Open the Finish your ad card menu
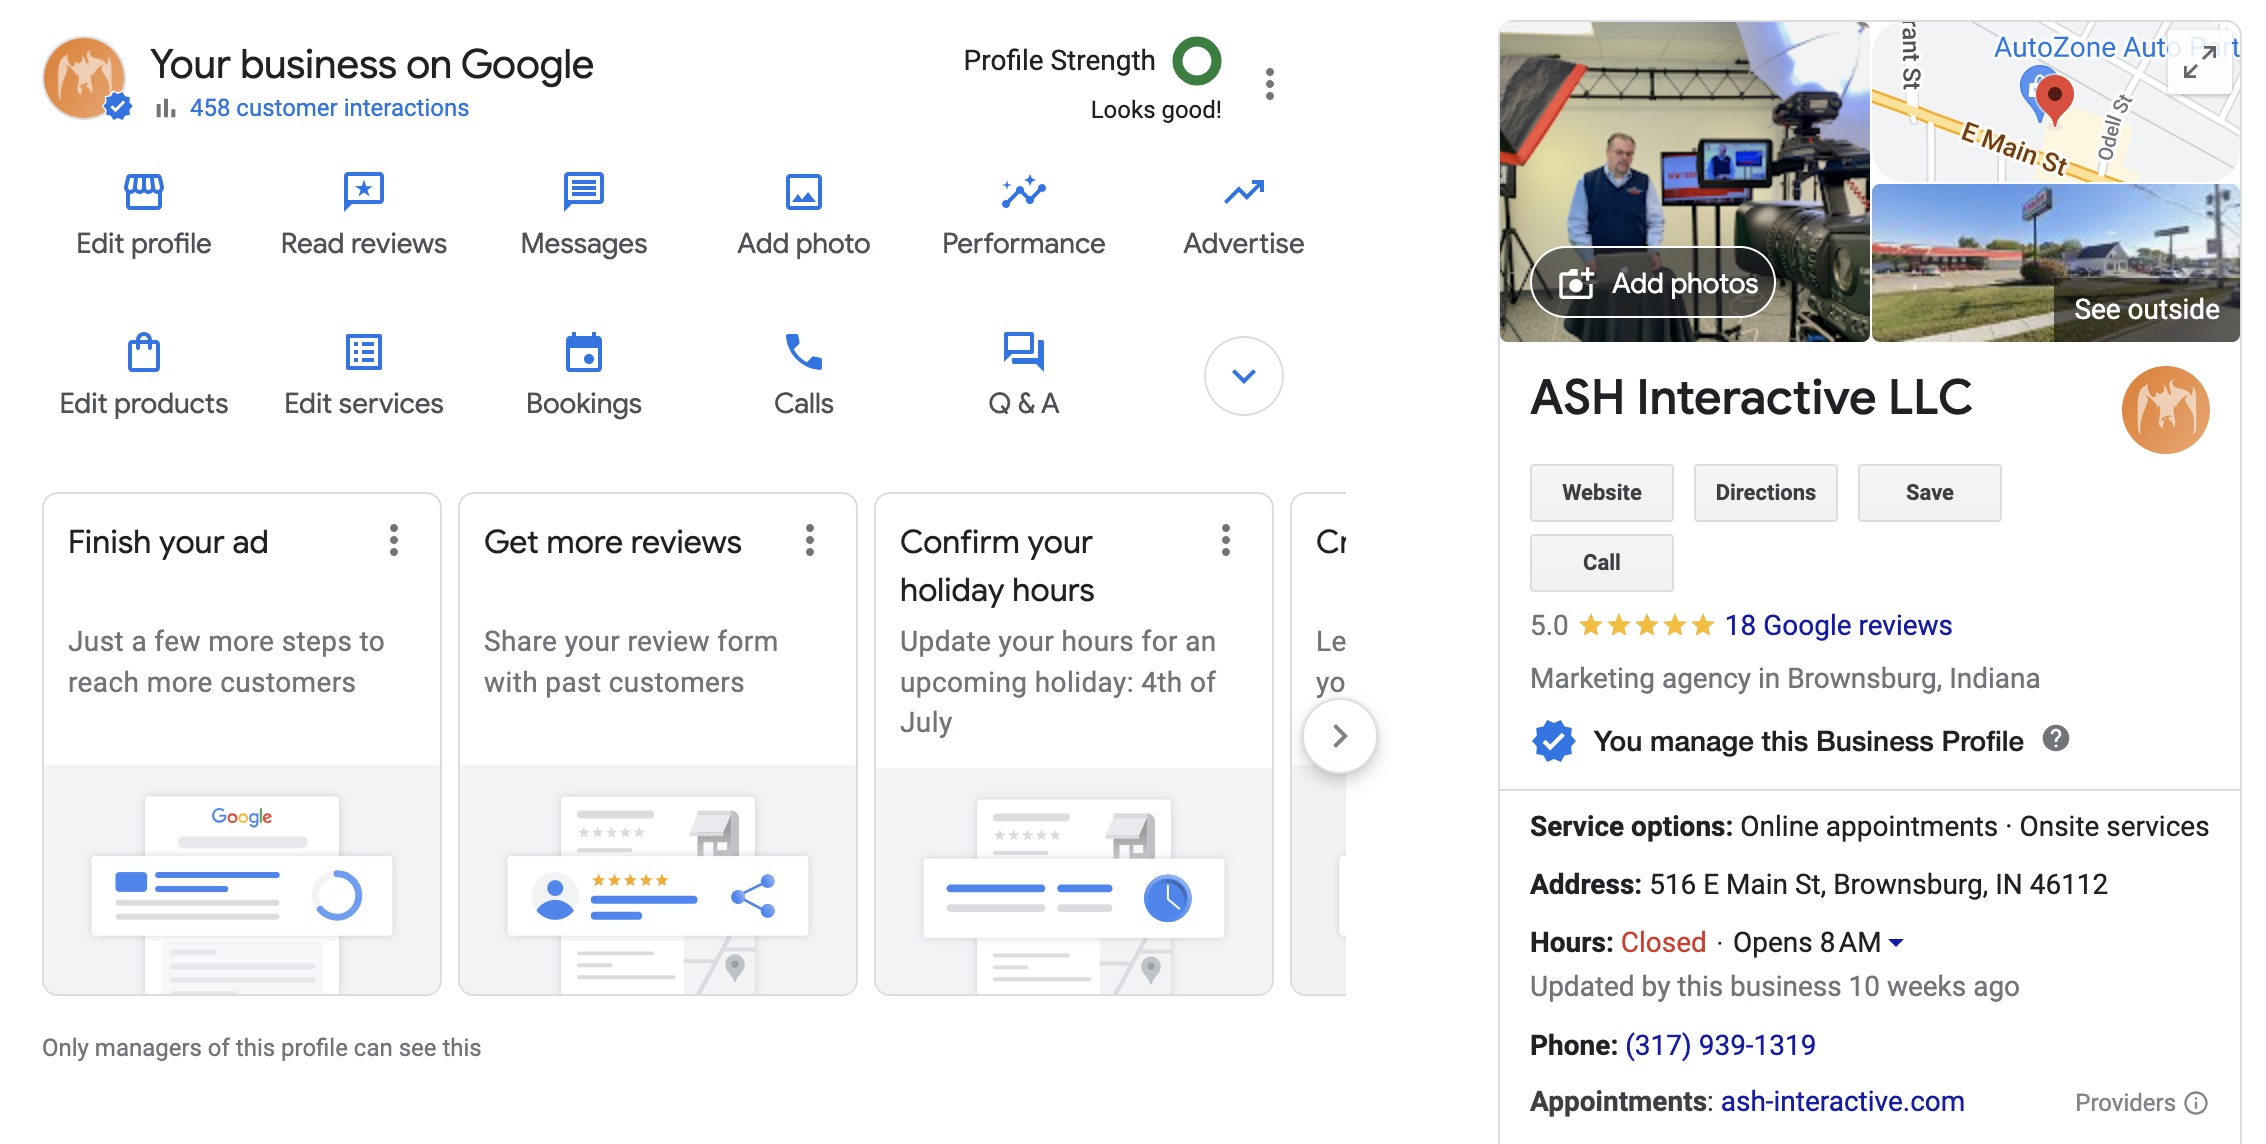 [x=394, y=540]
